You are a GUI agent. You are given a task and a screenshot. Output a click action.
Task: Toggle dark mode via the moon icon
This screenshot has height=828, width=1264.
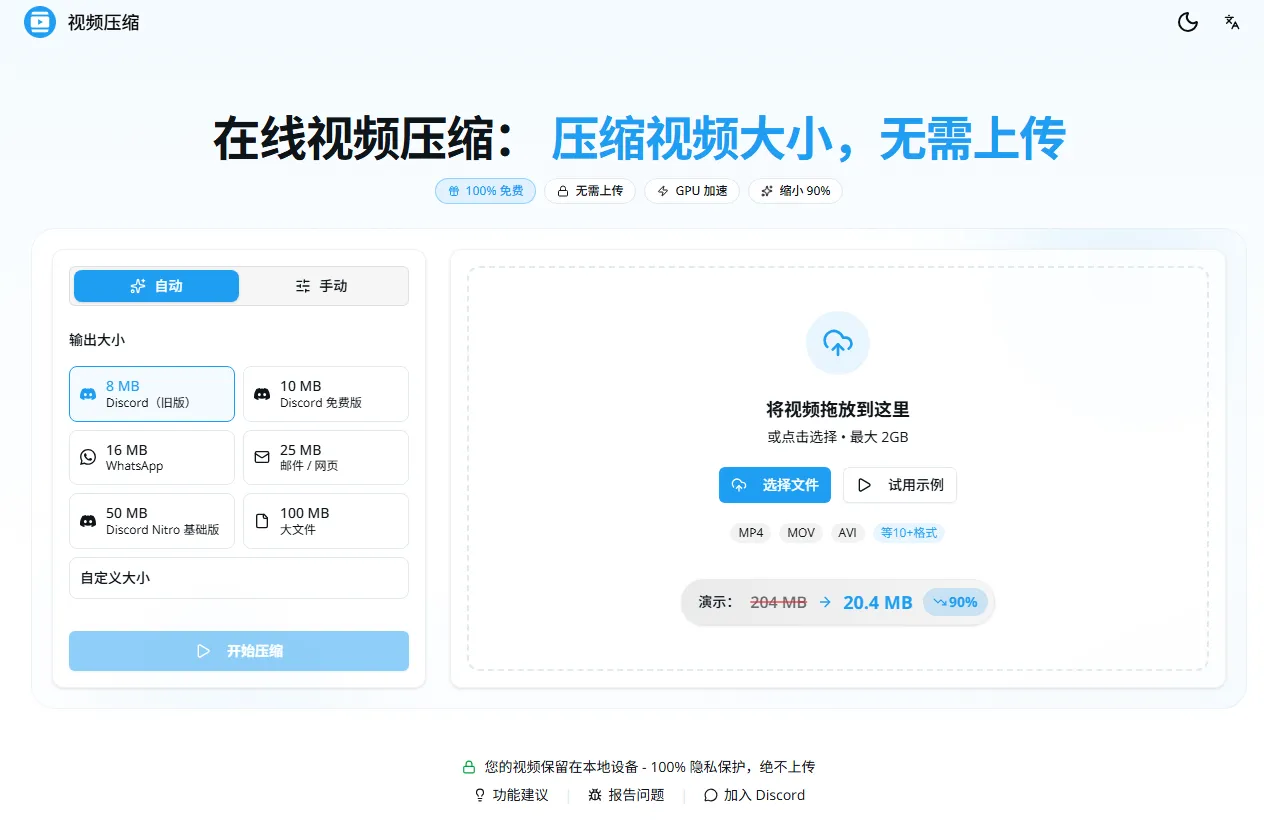point(1187,21)
